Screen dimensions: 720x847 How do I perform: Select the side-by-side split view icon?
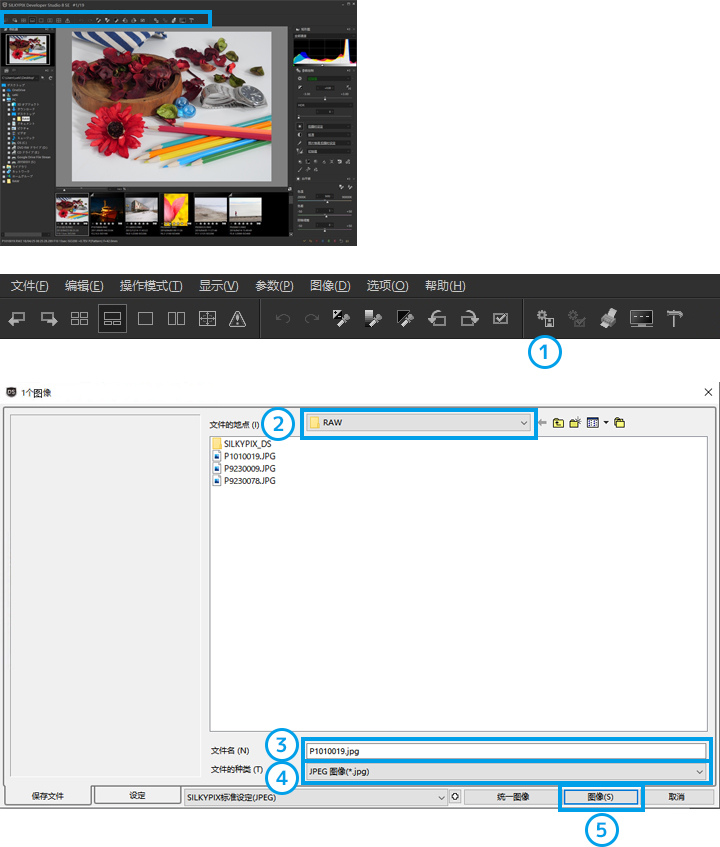176,319
